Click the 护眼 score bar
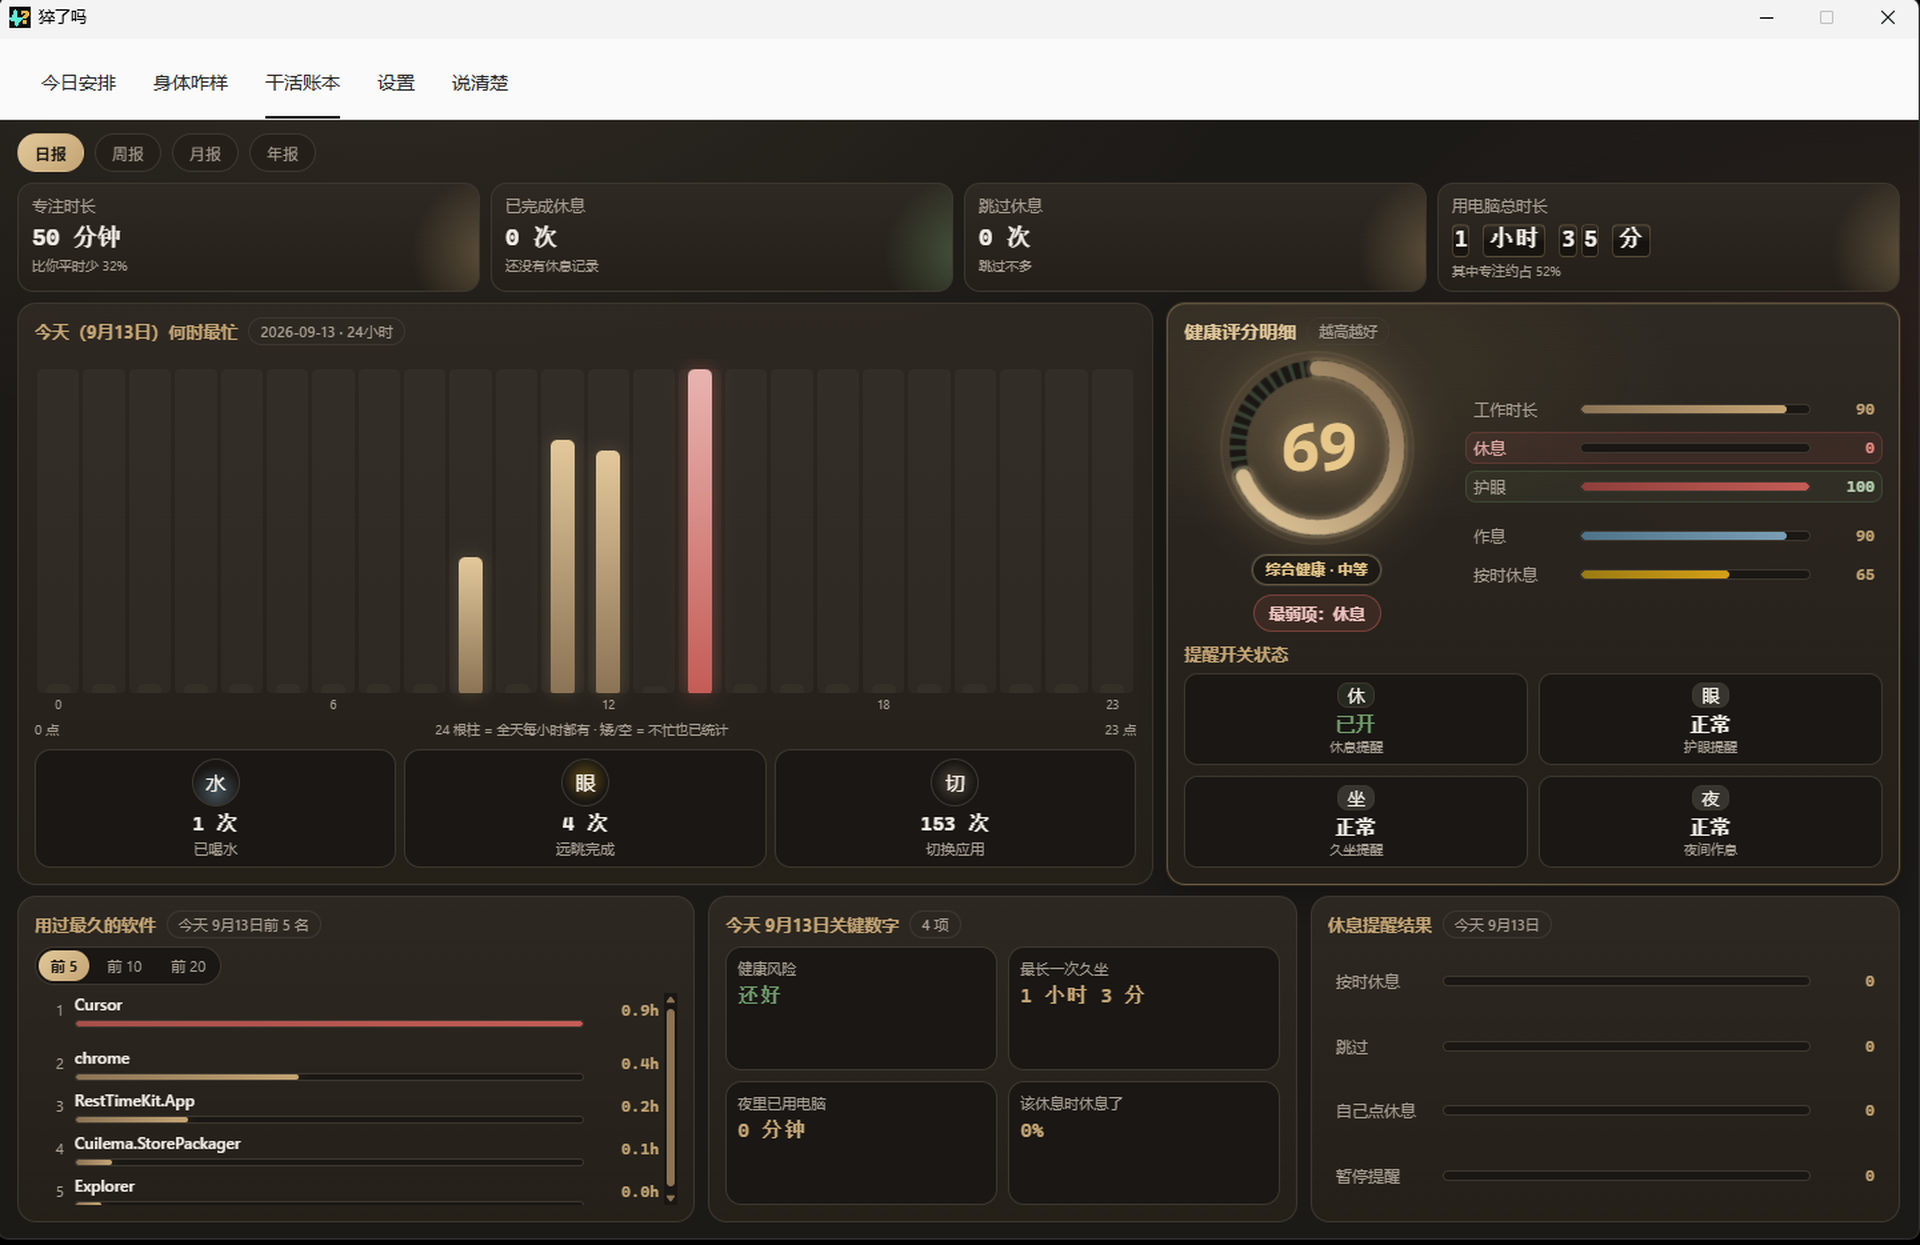Image resolution: width=1920 pixels, height=1245 pixels. [x=1694, y=487]
